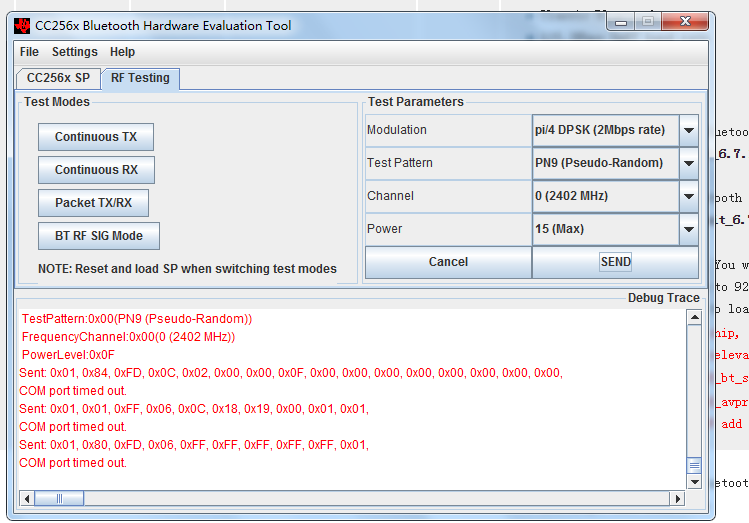Click the Modulation parameter label
The image size is (749, 523).
pyautogui.click(x=396, y=130)
